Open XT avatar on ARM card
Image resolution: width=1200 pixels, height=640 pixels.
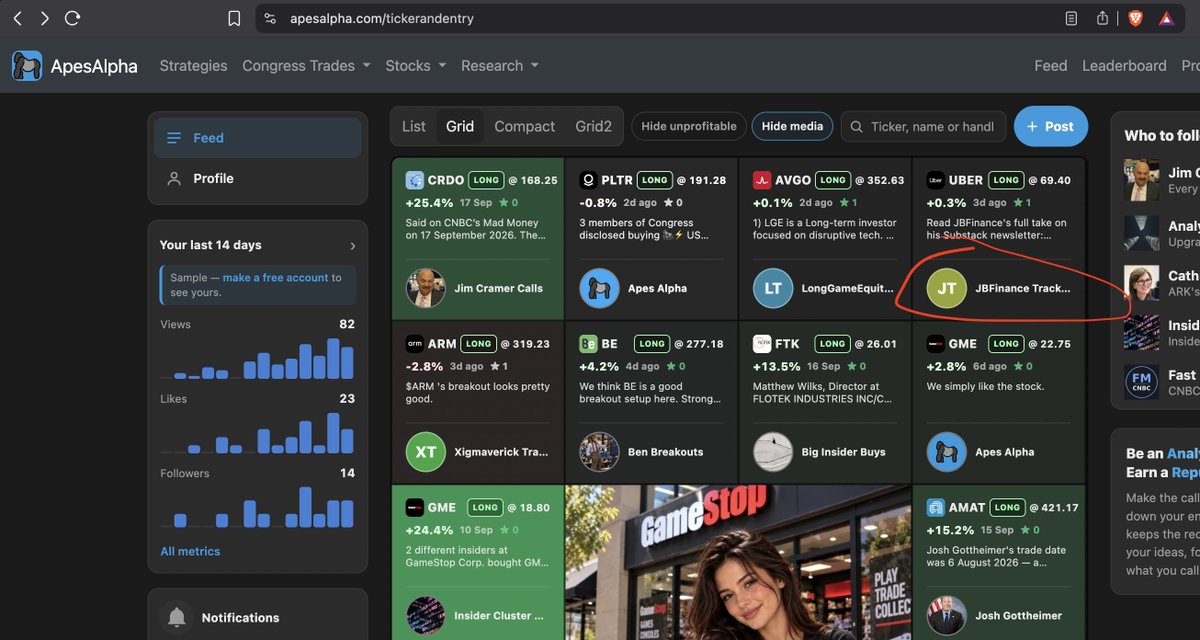click(426, 452)
